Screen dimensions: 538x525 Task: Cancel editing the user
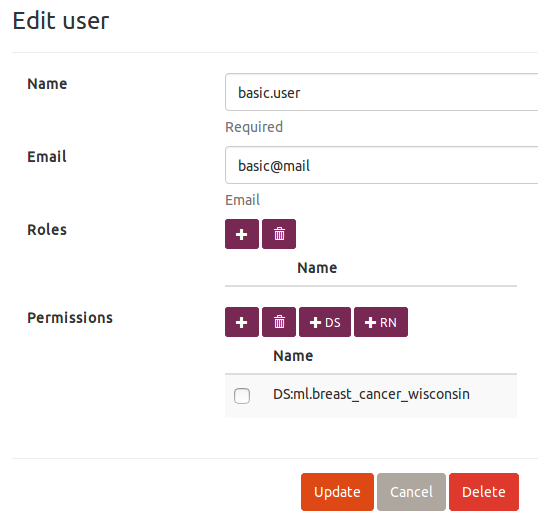[x=411, y=492]
